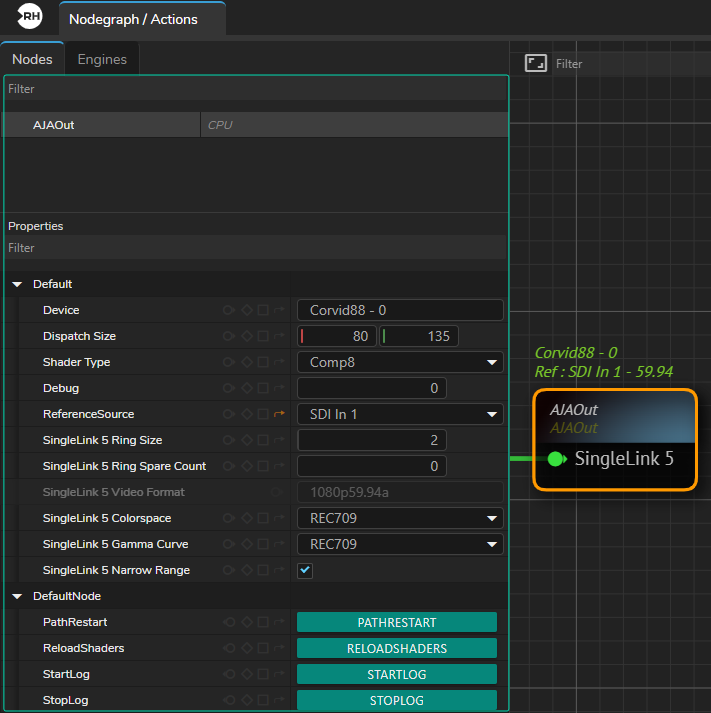Switch to the Nodes tab
This screenshot has height=713, width=711.
pos(32,59)
